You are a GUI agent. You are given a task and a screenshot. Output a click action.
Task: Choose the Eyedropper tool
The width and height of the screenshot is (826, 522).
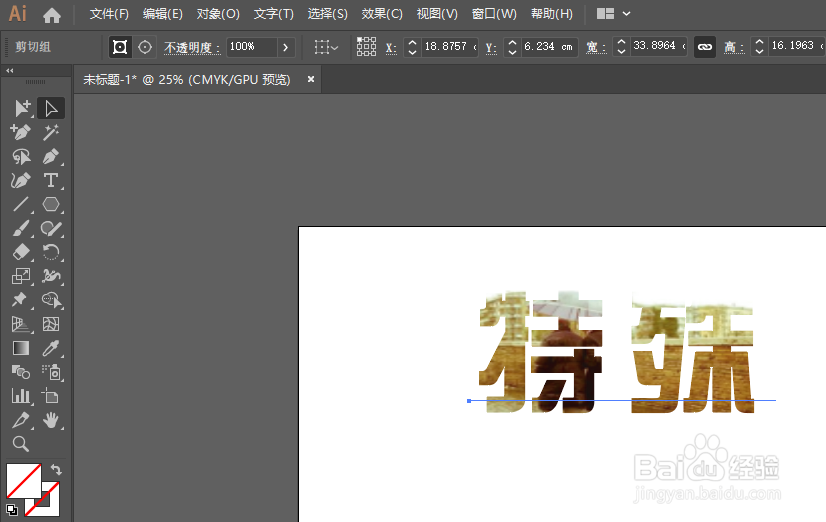click(51, 348)
